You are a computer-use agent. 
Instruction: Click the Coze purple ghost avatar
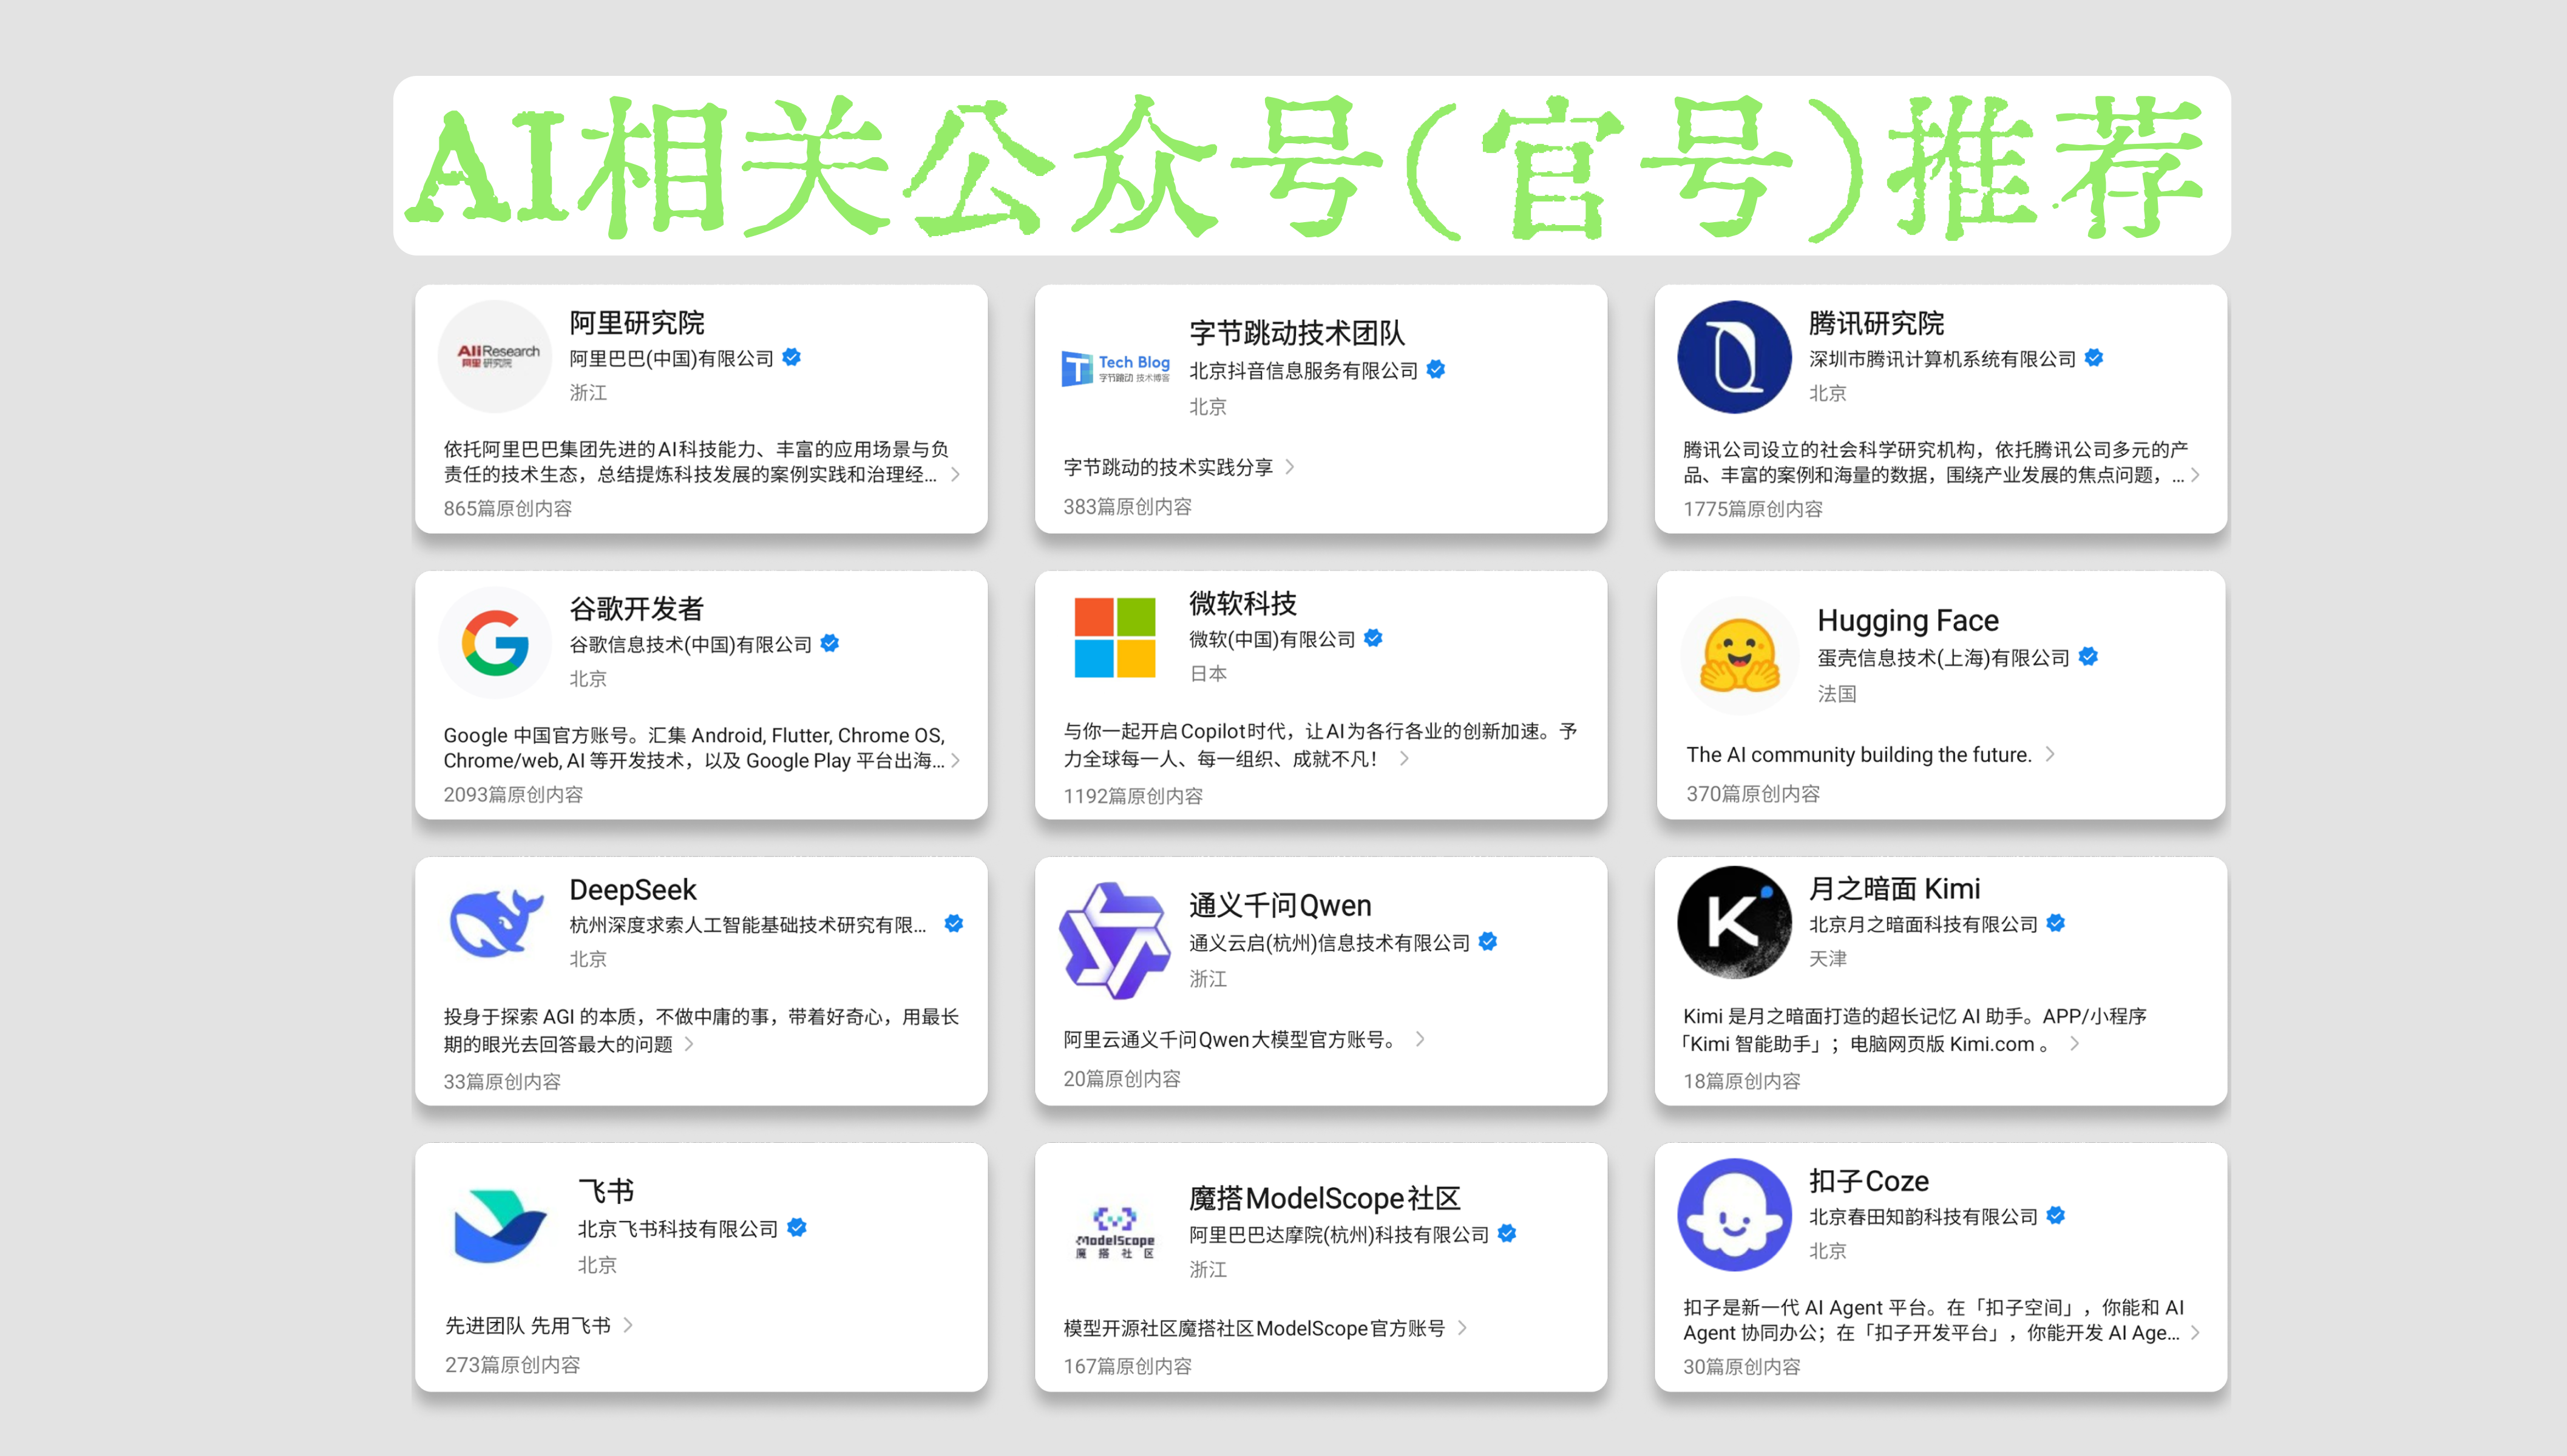pos(1734,1214)
